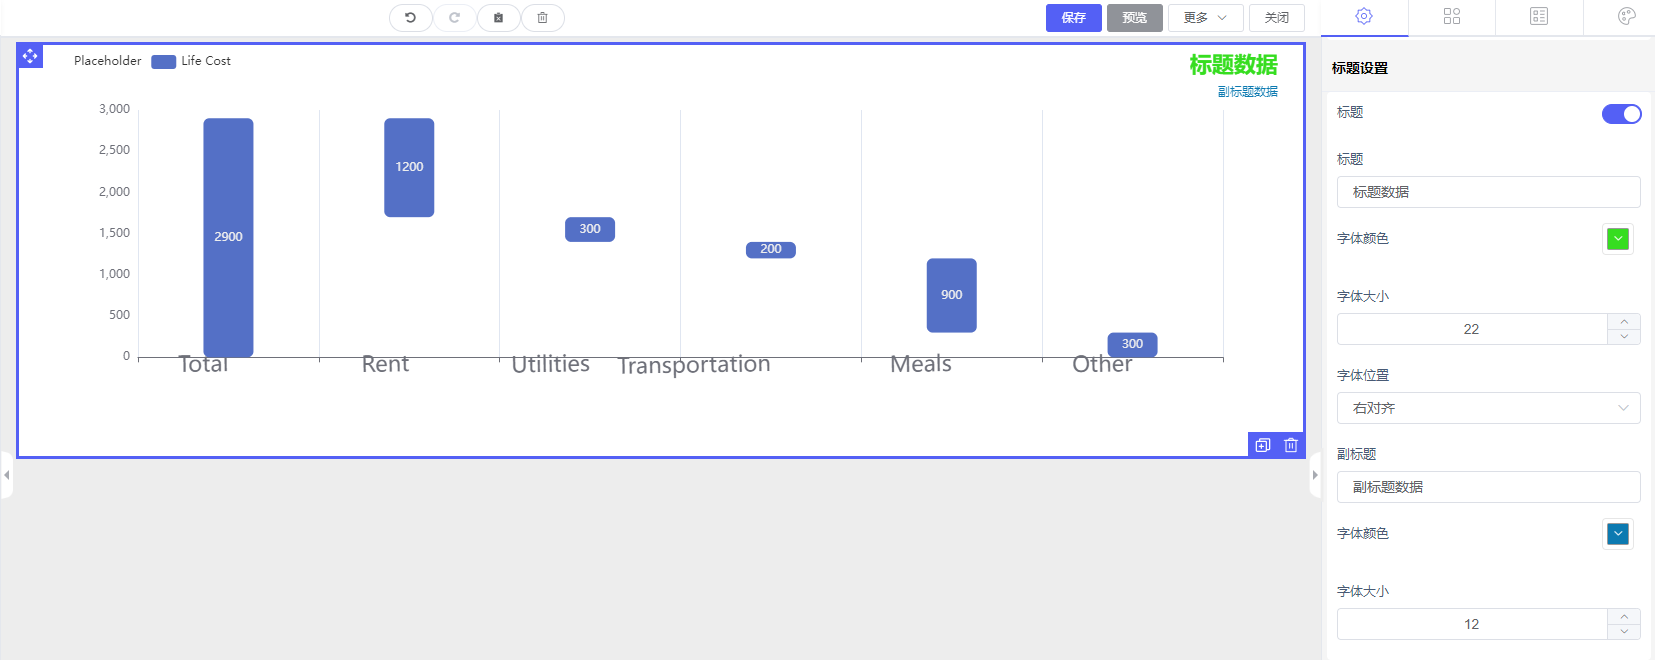Switch to the components grid tab
The image size is (1655, 660).
(1452, 16)
